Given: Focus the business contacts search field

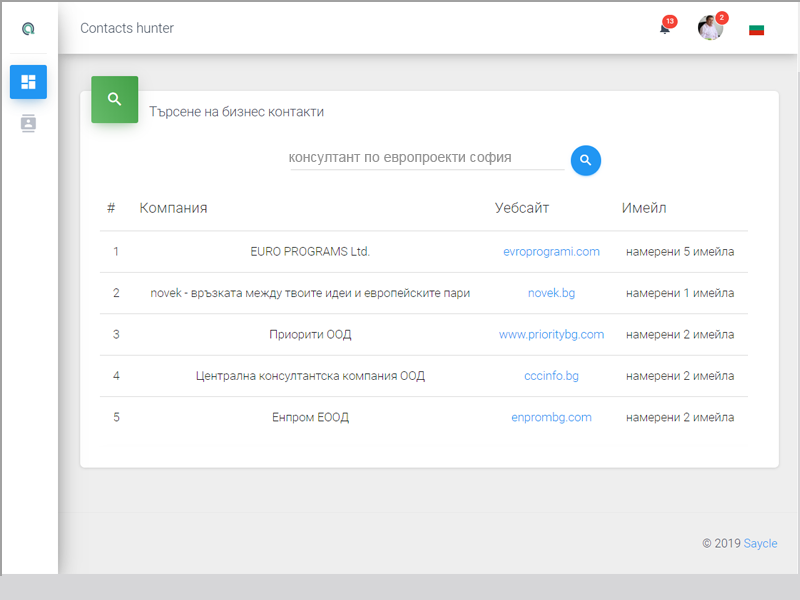Looking at the screenshot, I should click(426, 158).
